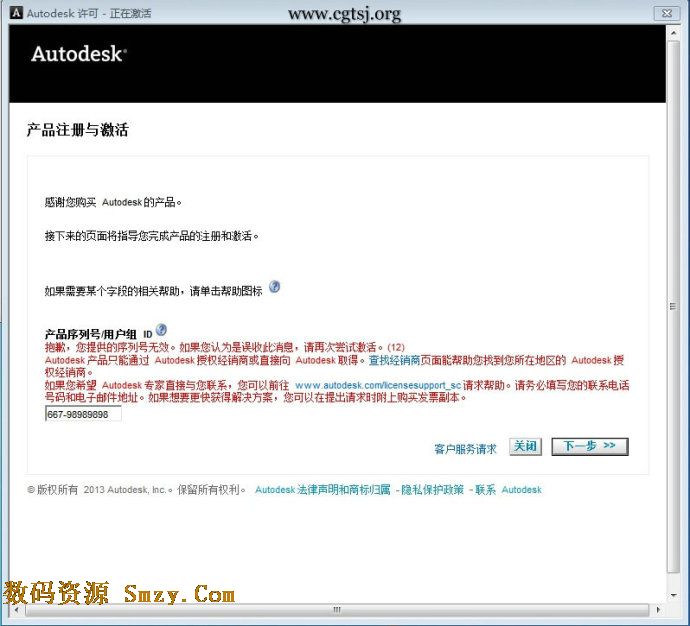Close the Autodesk licensing window

point(667,13)
